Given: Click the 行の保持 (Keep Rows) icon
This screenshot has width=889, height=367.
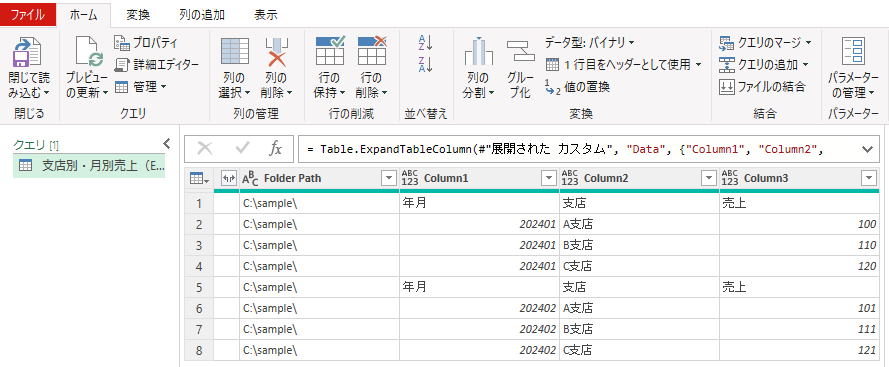Looking at the screenshot, I should (x=330, y=52).
